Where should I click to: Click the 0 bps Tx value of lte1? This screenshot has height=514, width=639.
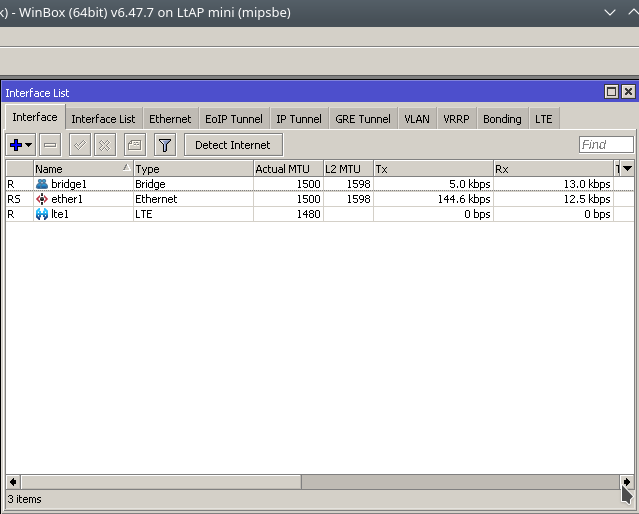click(477, 214)
